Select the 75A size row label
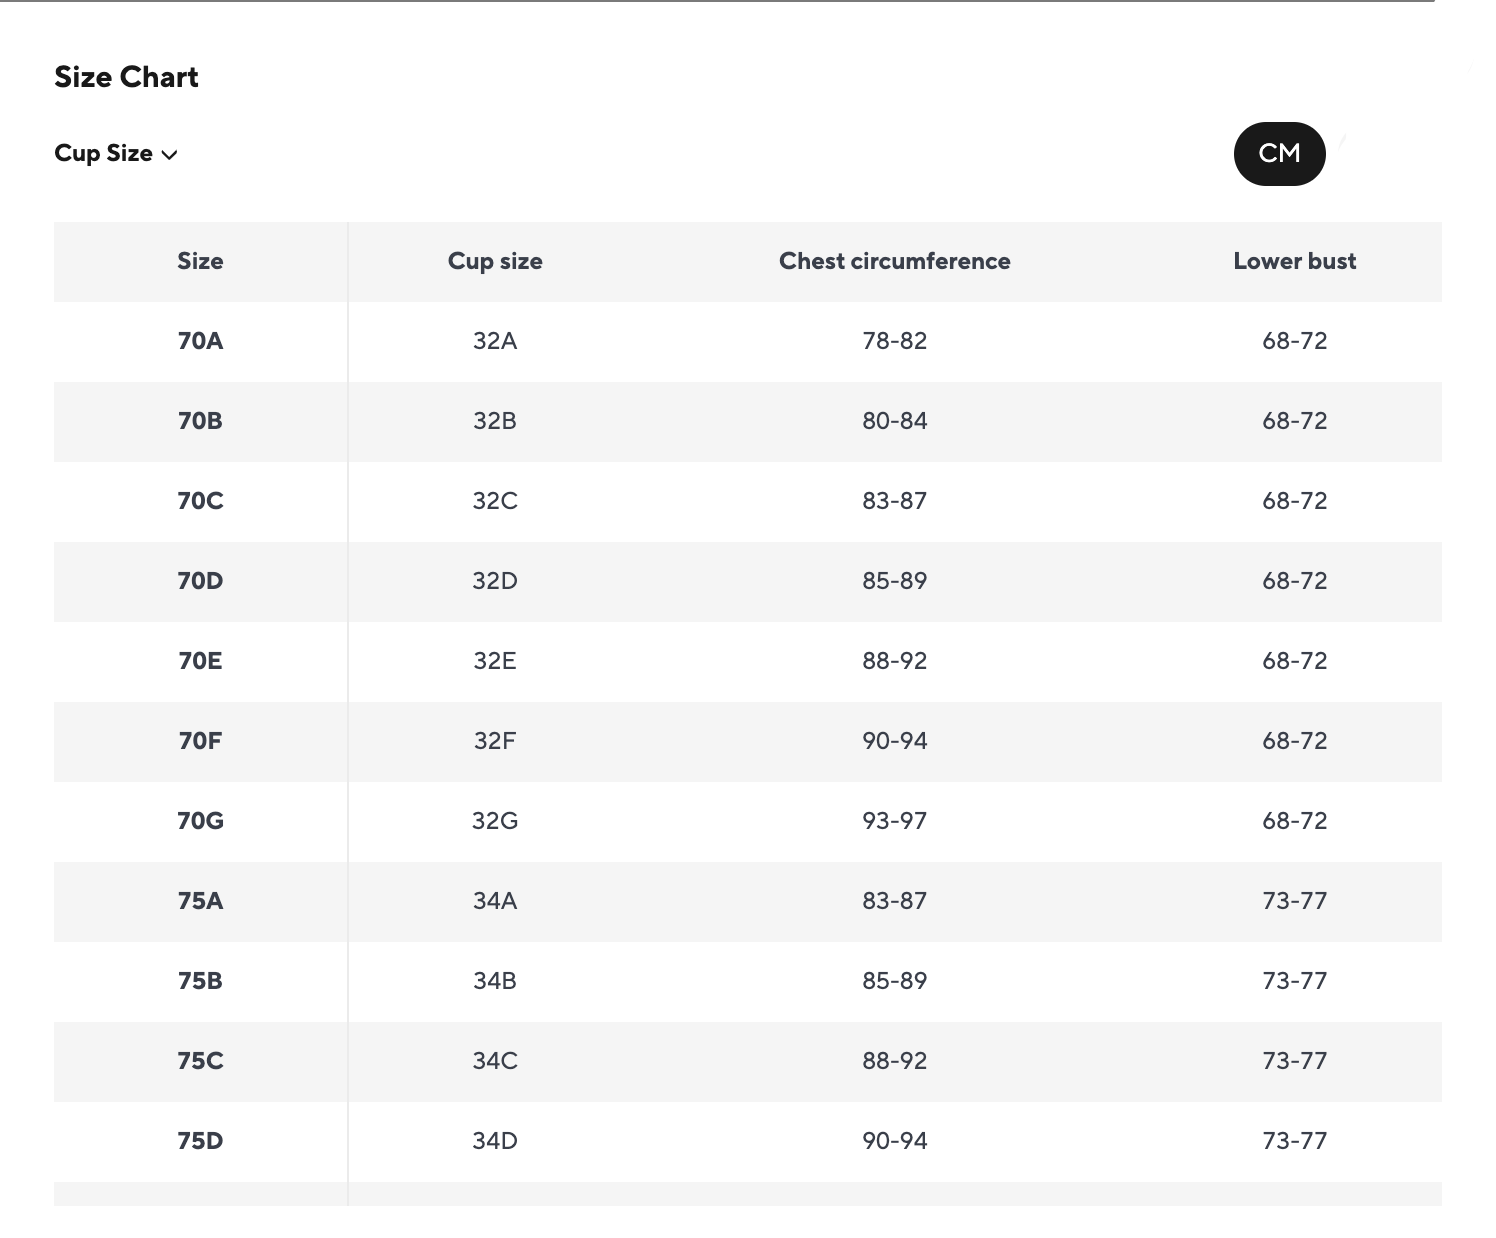The height and width of the screenshot is (1238, 1496). (x=200, y=901)
